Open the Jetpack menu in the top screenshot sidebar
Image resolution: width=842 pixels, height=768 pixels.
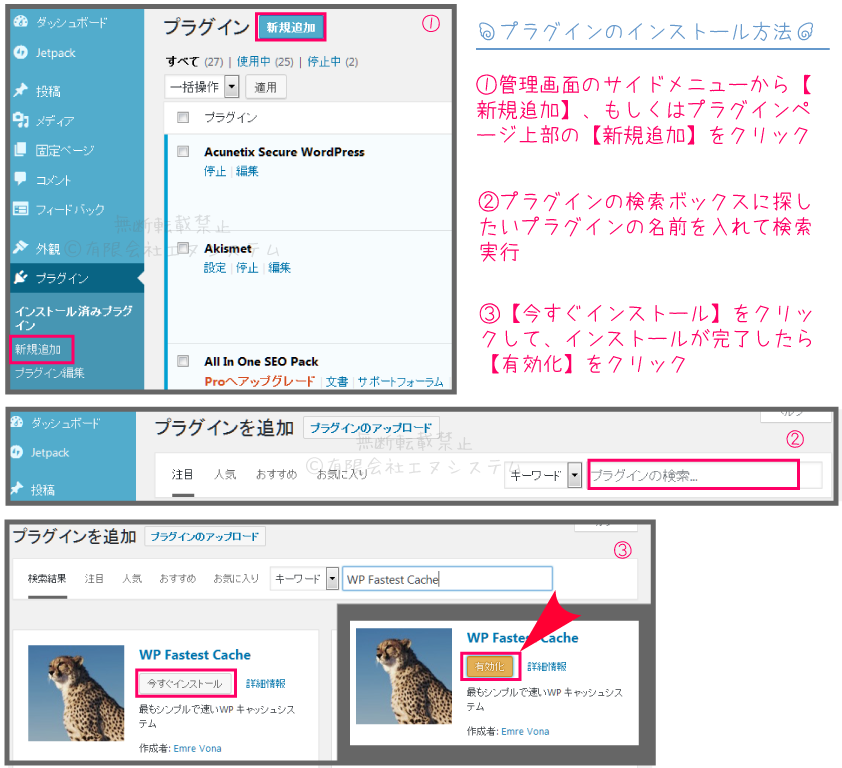[x=55, y=53]
